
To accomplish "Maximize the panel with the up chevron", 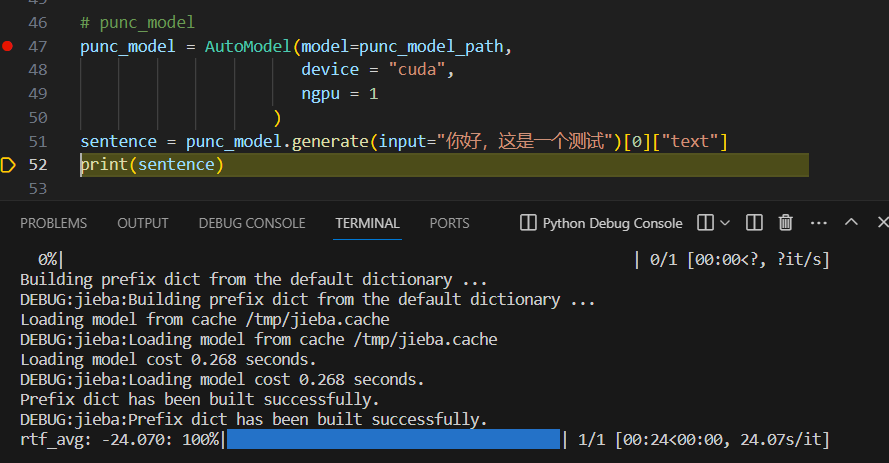I will tap(851, 222).
